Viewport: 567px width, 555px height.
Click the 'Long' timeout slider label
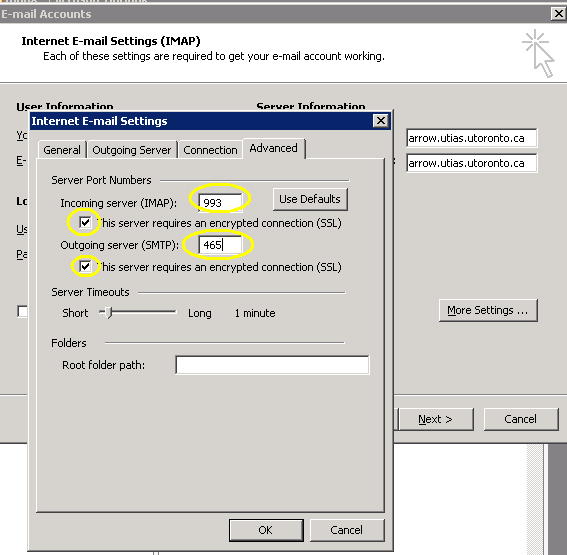click(x=200, y=313)
